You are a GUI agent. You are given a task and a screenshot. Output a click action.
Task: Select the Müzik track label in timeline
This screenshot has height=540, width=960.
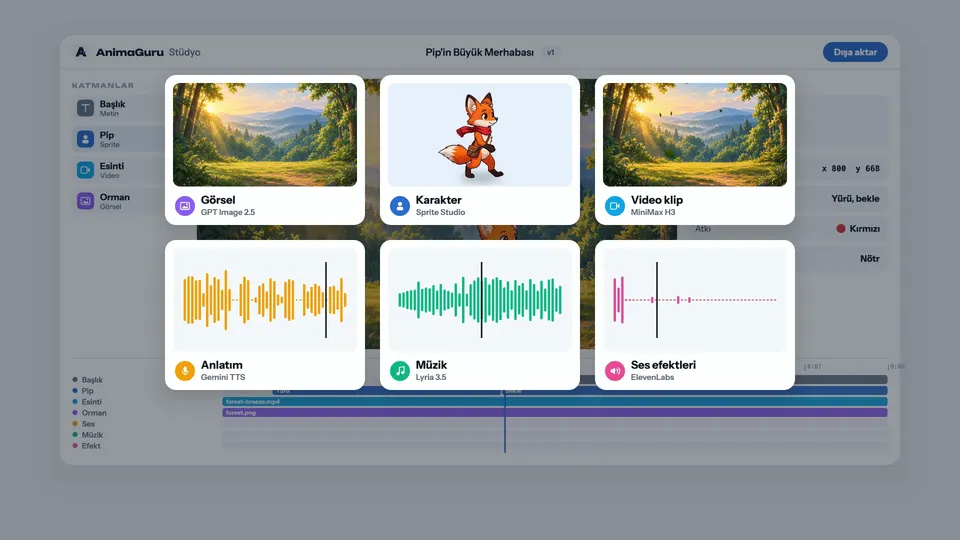tap(92, 435)
